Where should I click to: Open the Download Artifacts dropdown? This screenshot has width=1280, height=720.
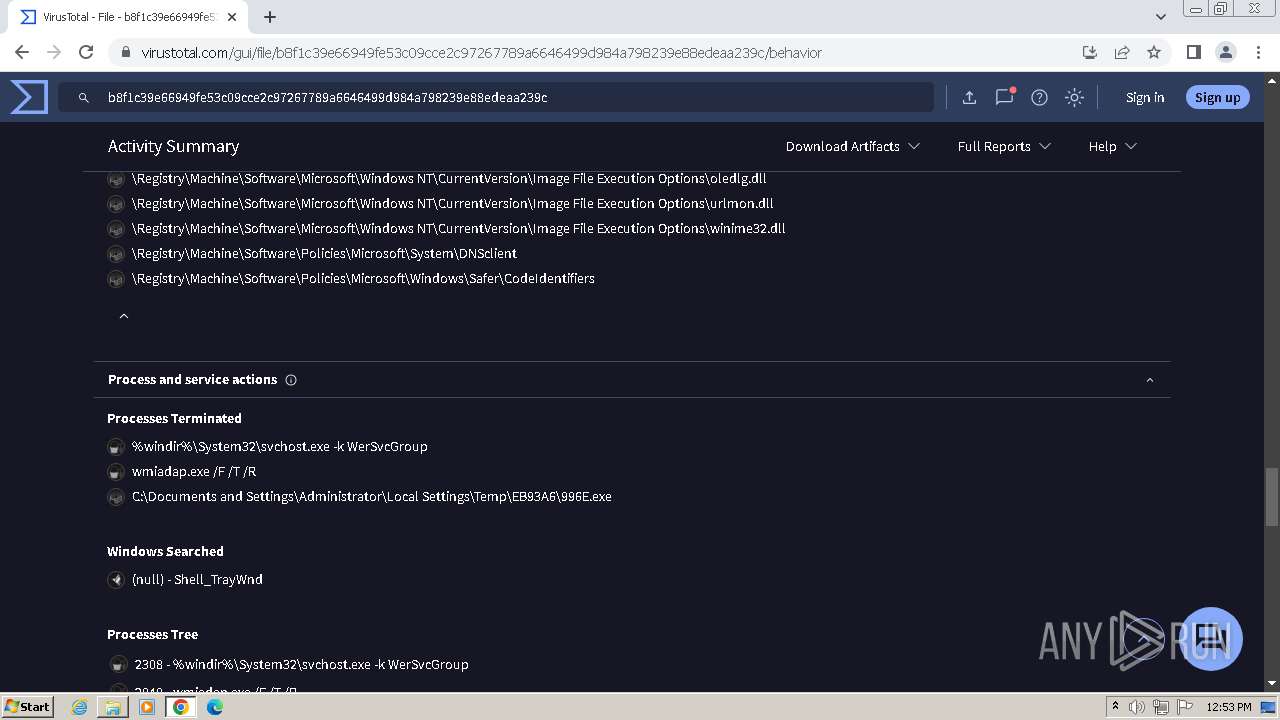click(853, 146)
